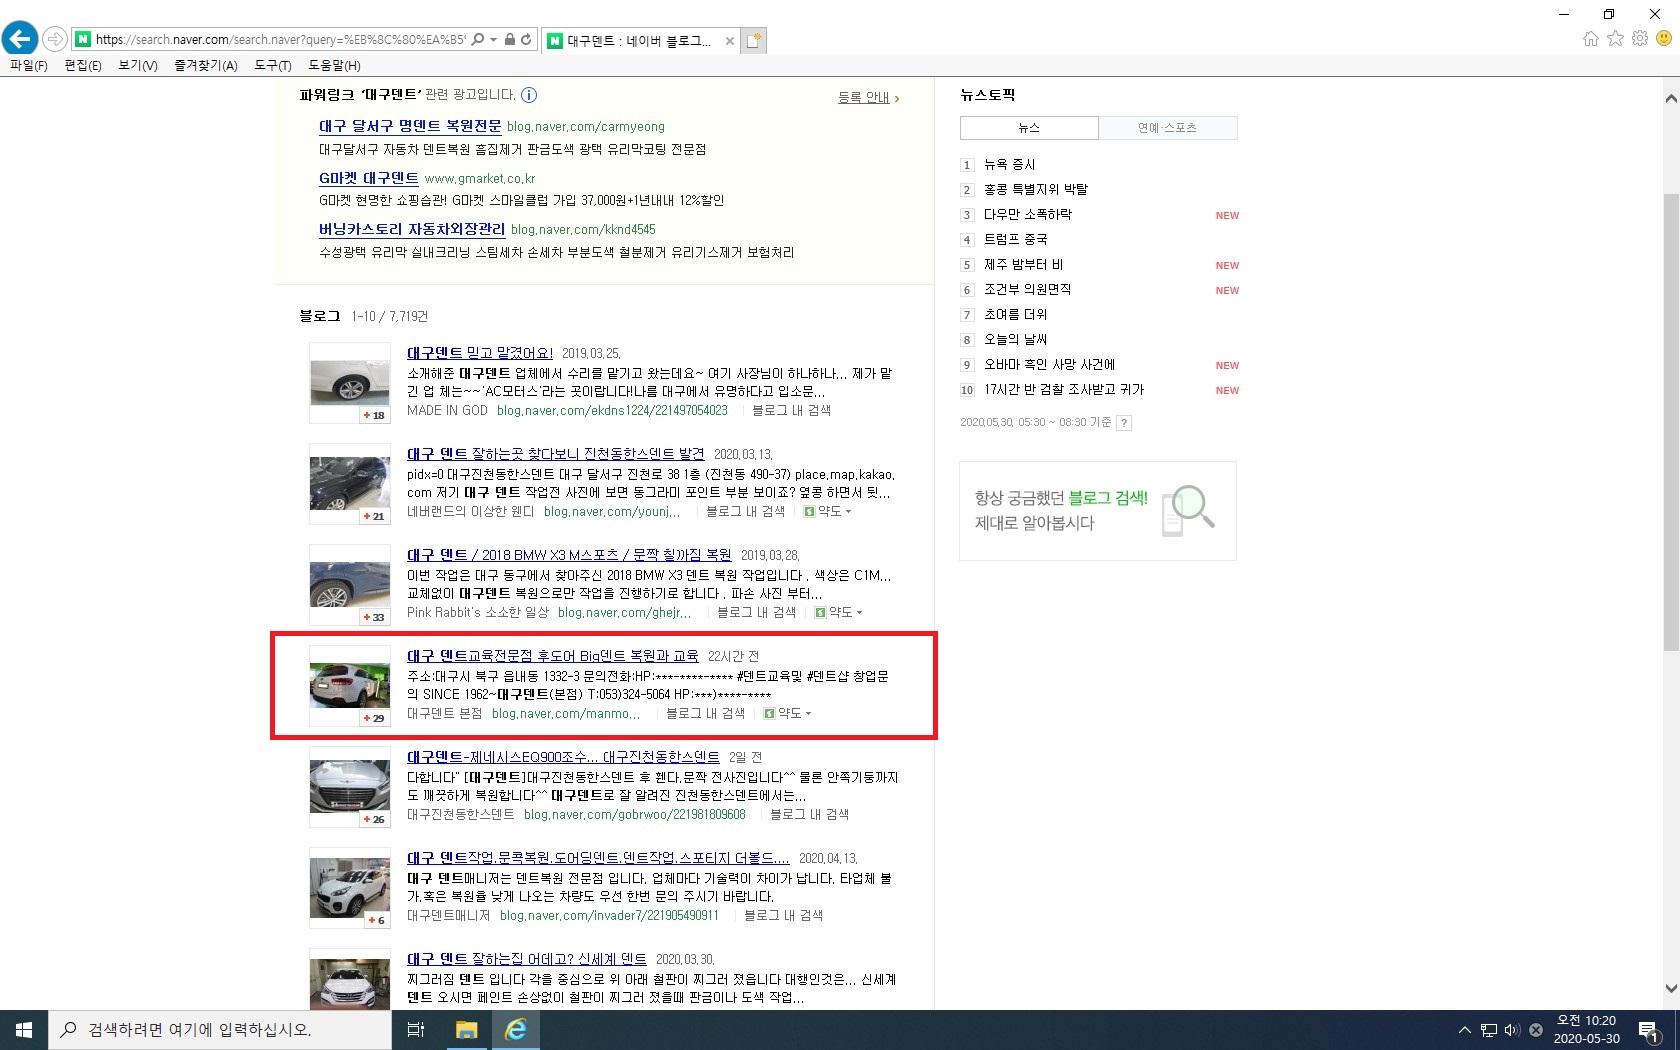Open browser settings gear icon
The image size is (1680, 1050).
[x=1640, y=38]
